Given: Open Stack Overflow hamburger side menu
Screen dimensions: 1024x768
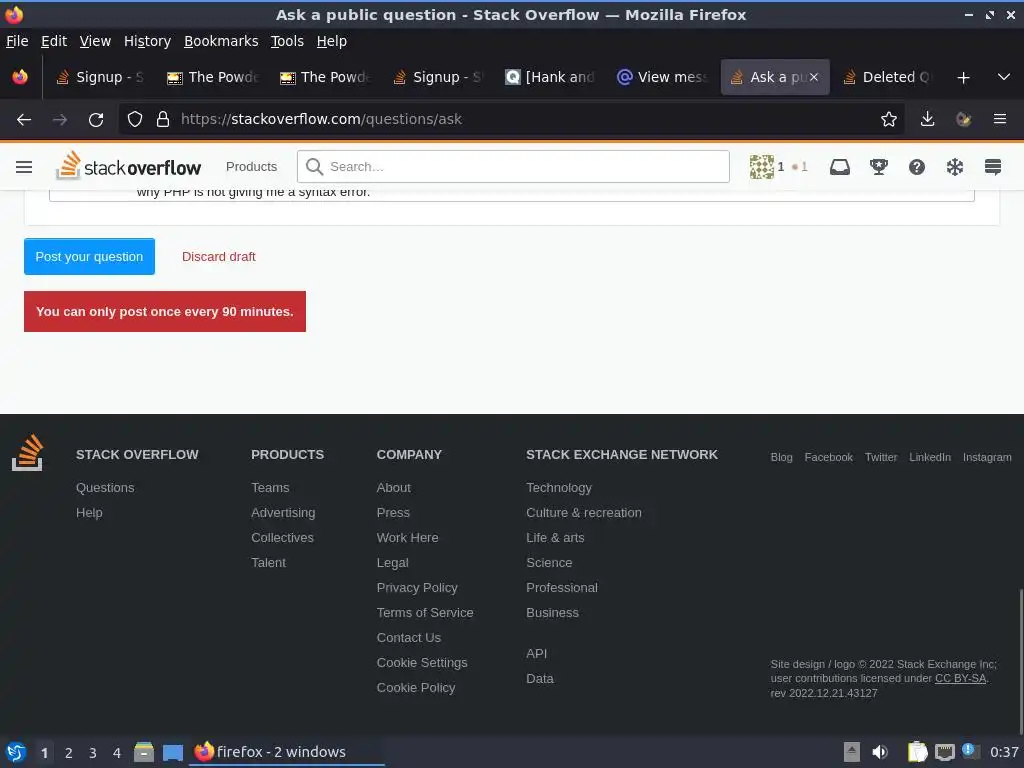Looking at the screenshot, I should pos(24,167).
